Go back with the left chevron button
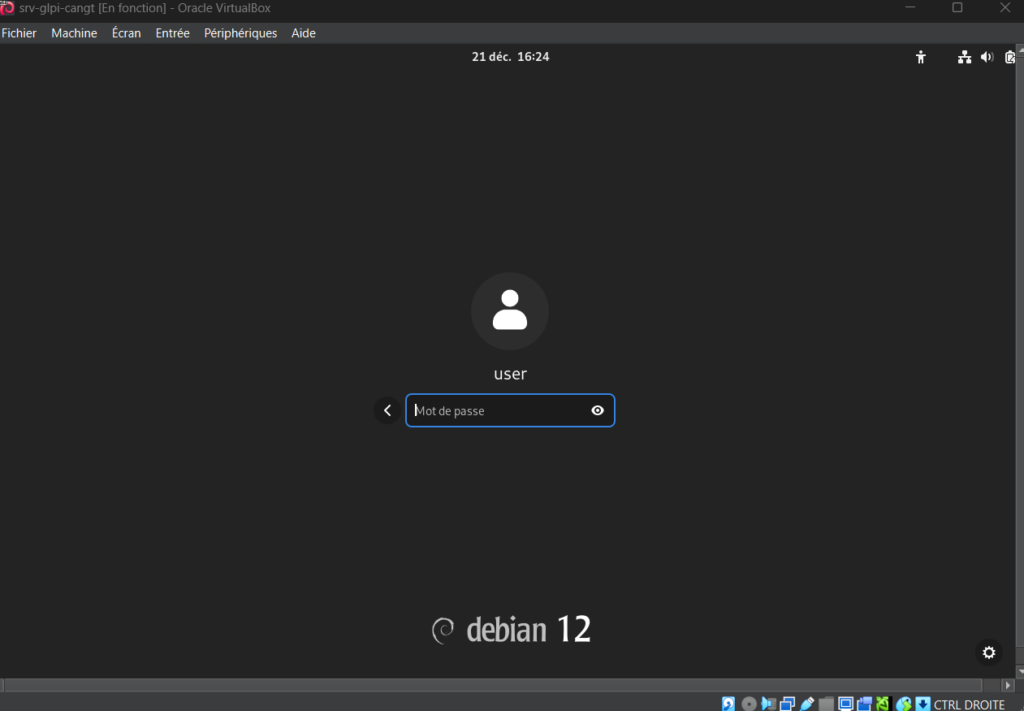 tap(388, 410)
